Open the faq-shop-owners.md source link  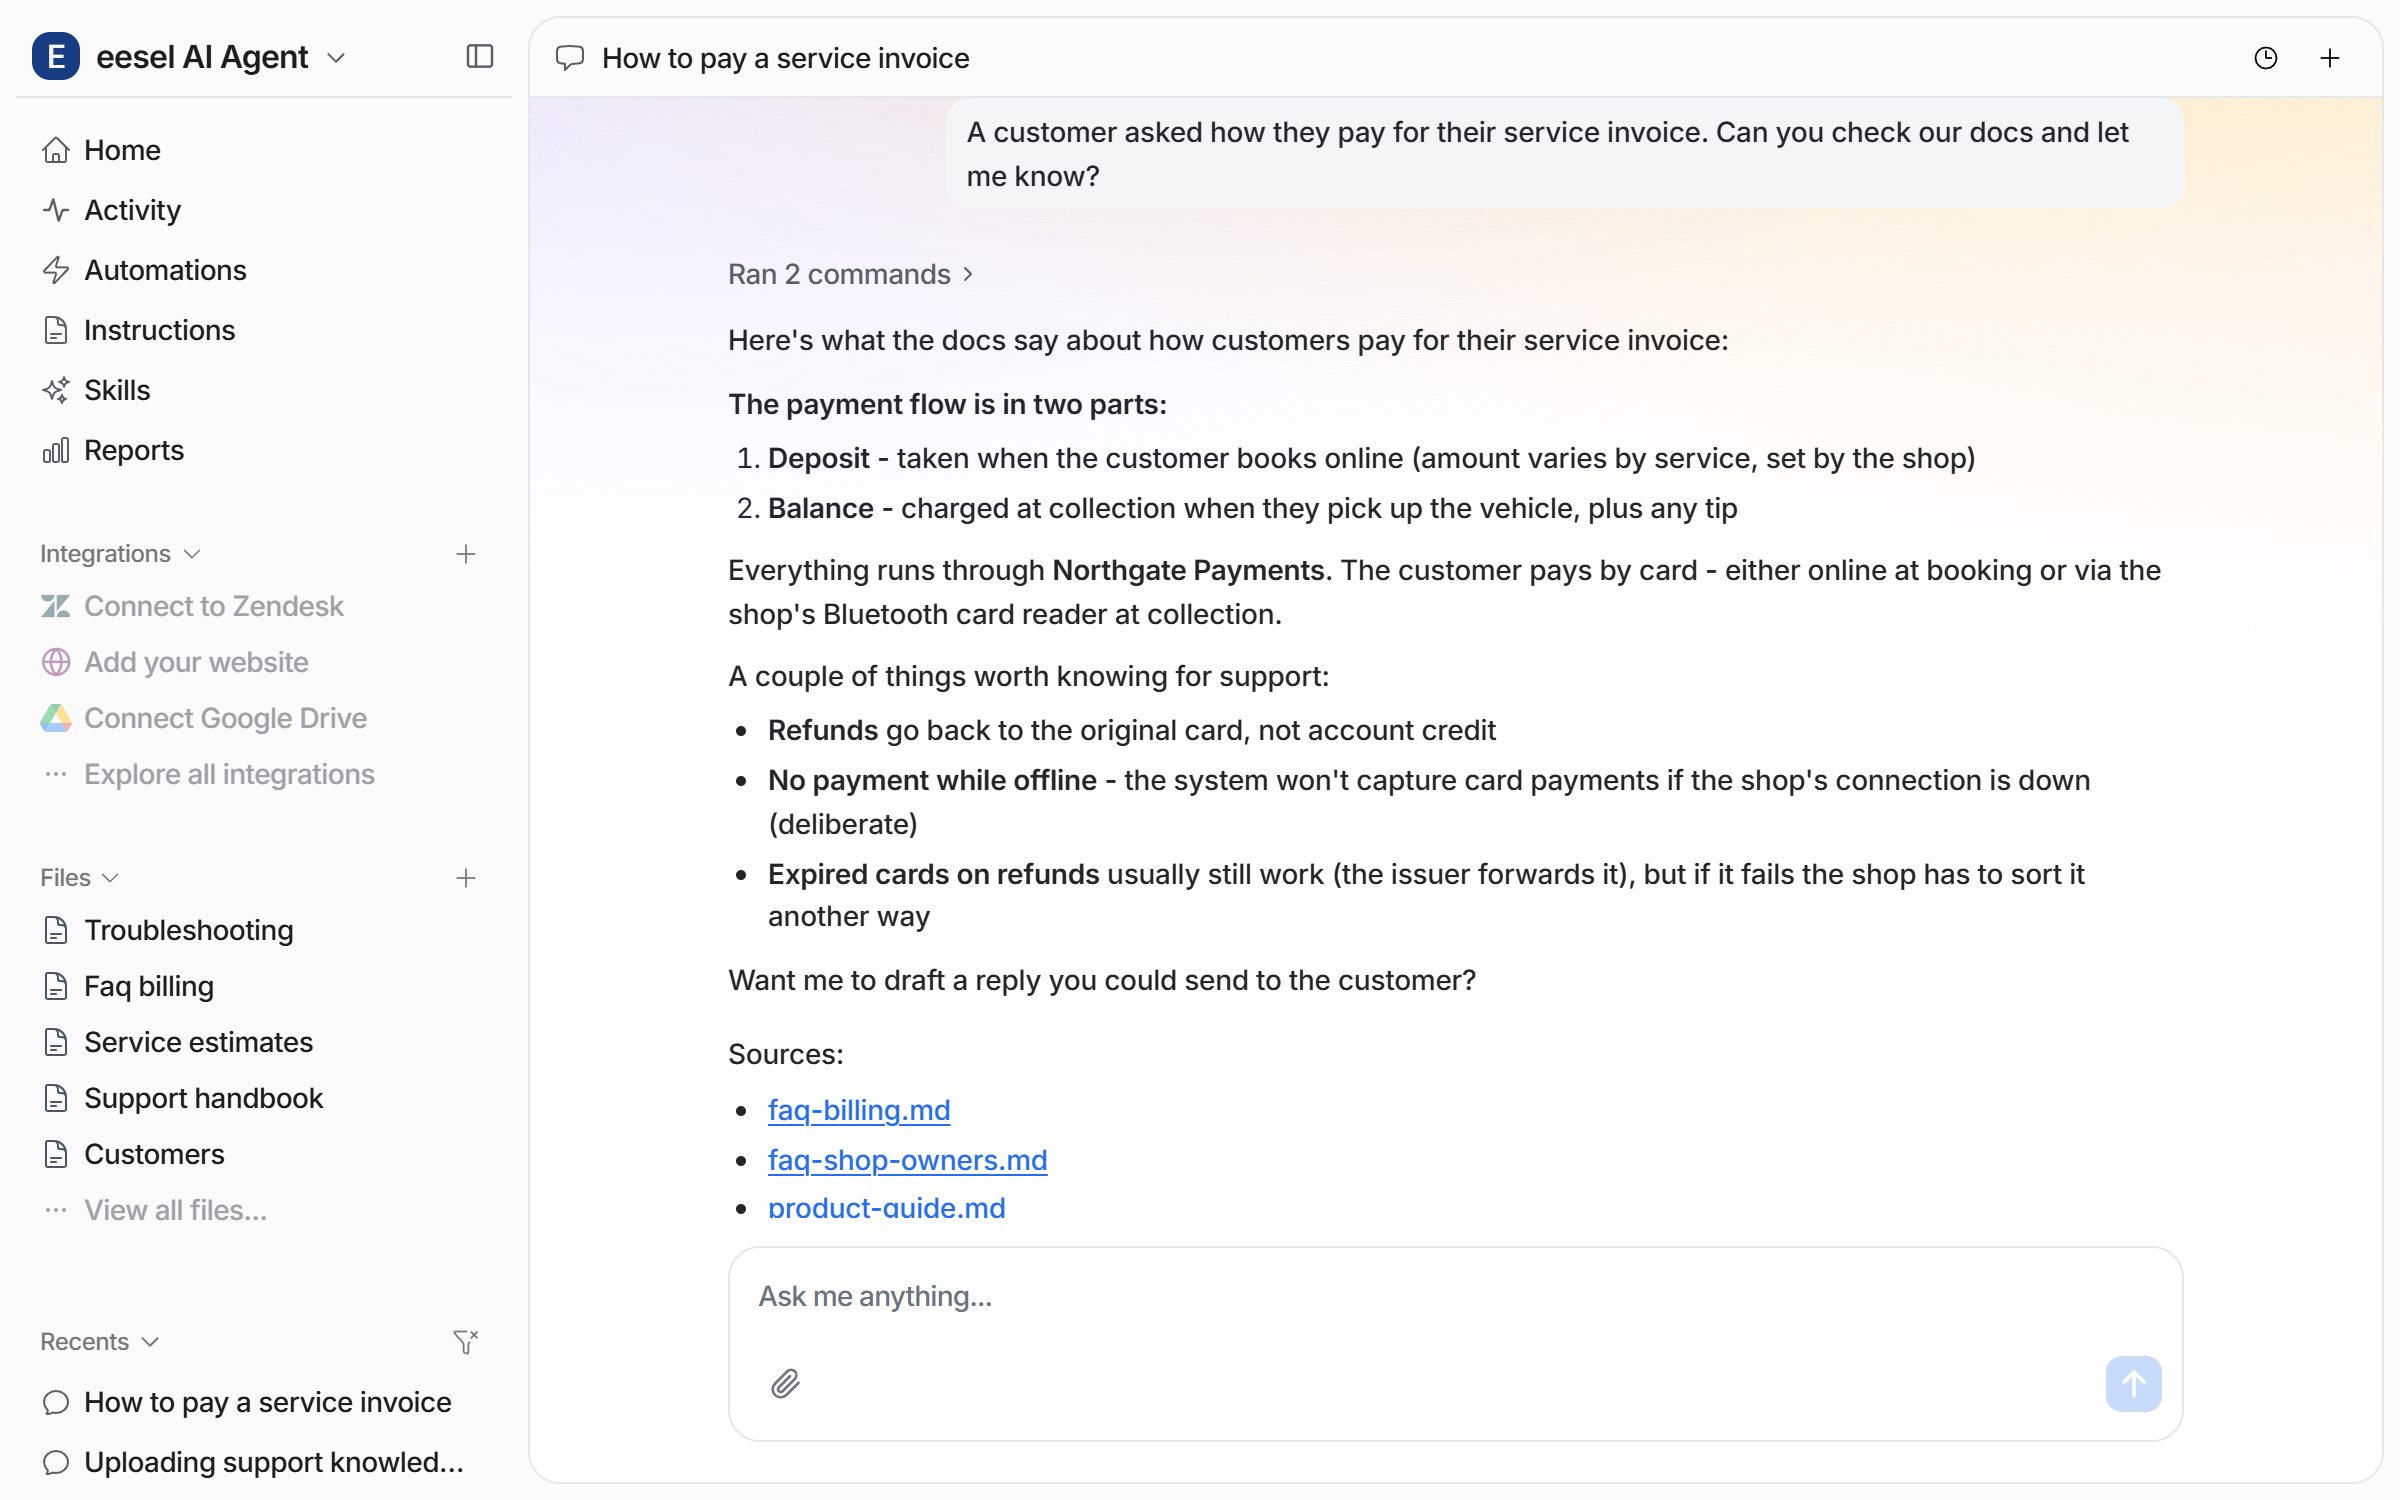(907, 1160)
